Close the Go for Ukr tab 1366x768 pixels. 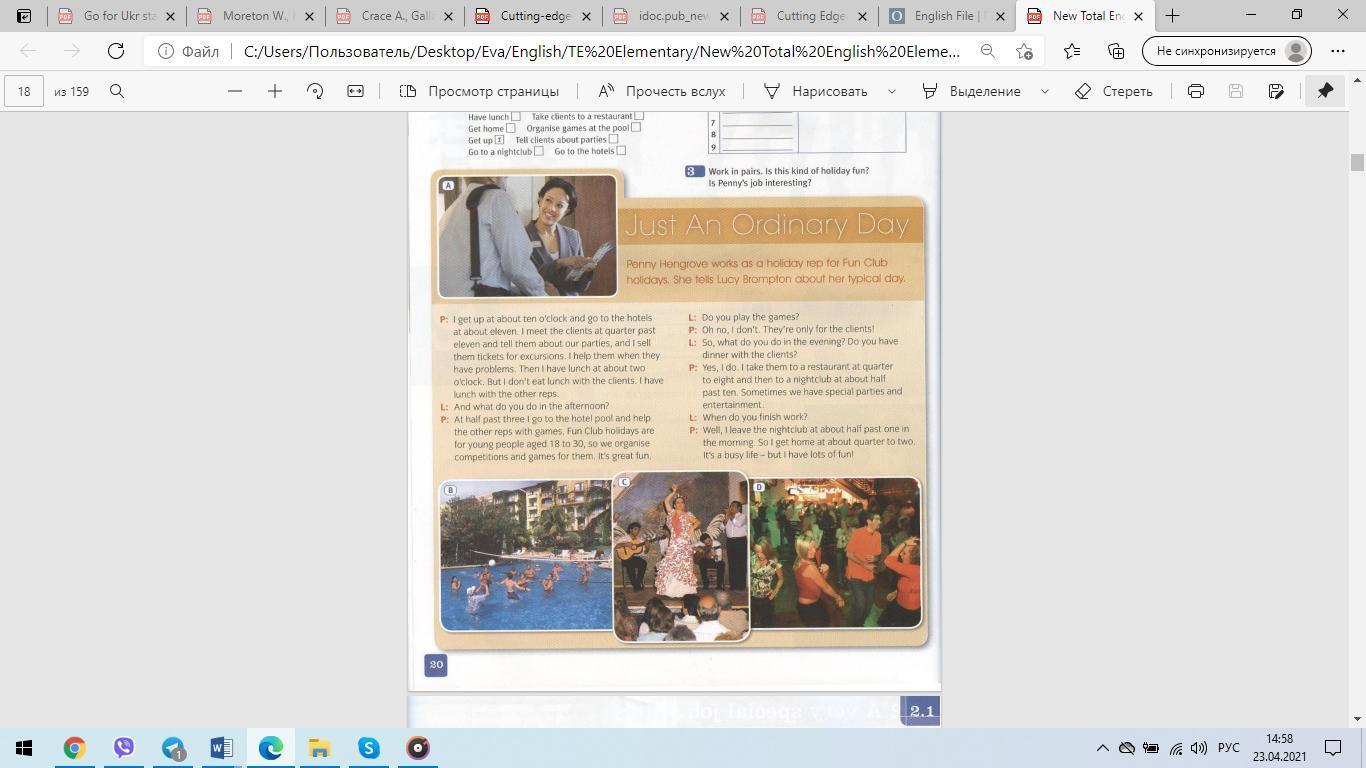coord(171,16)
